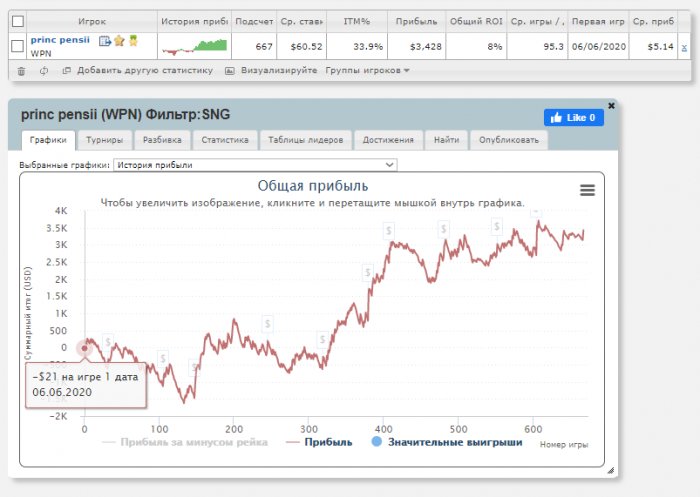Click the Facebook Like button

click(574, 117)
